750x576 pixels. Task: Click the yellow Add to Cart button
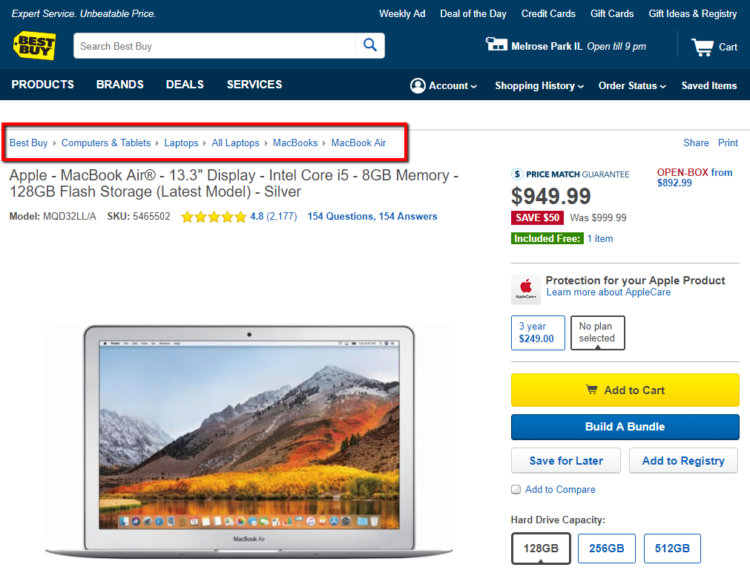point(625,390)
